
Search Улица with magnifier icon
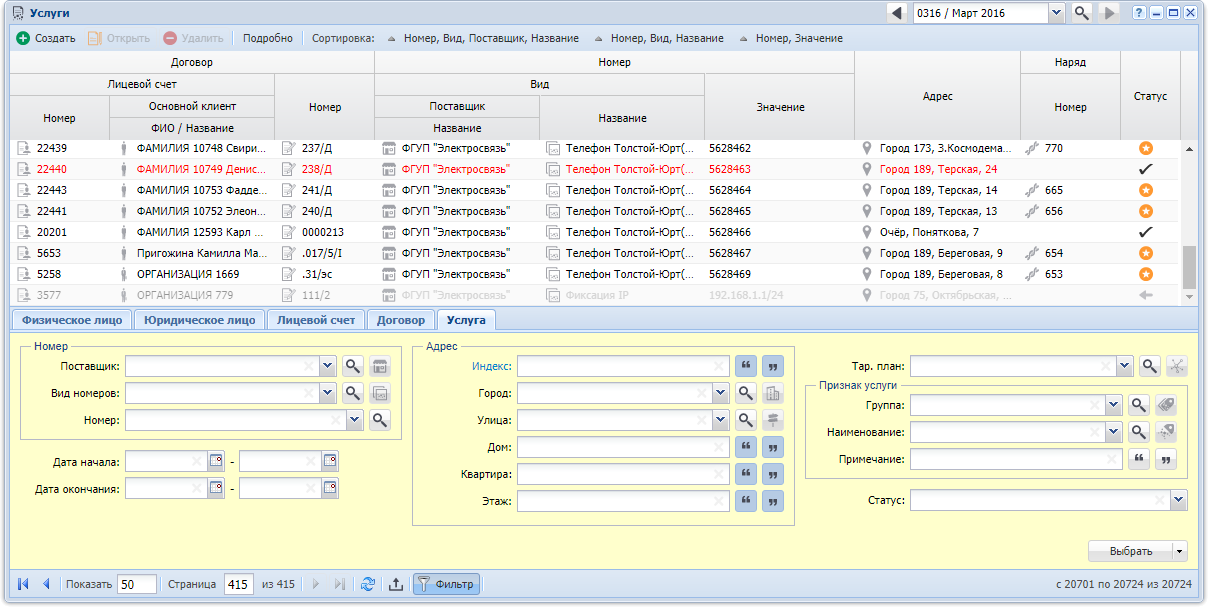[x=745, y=421]
